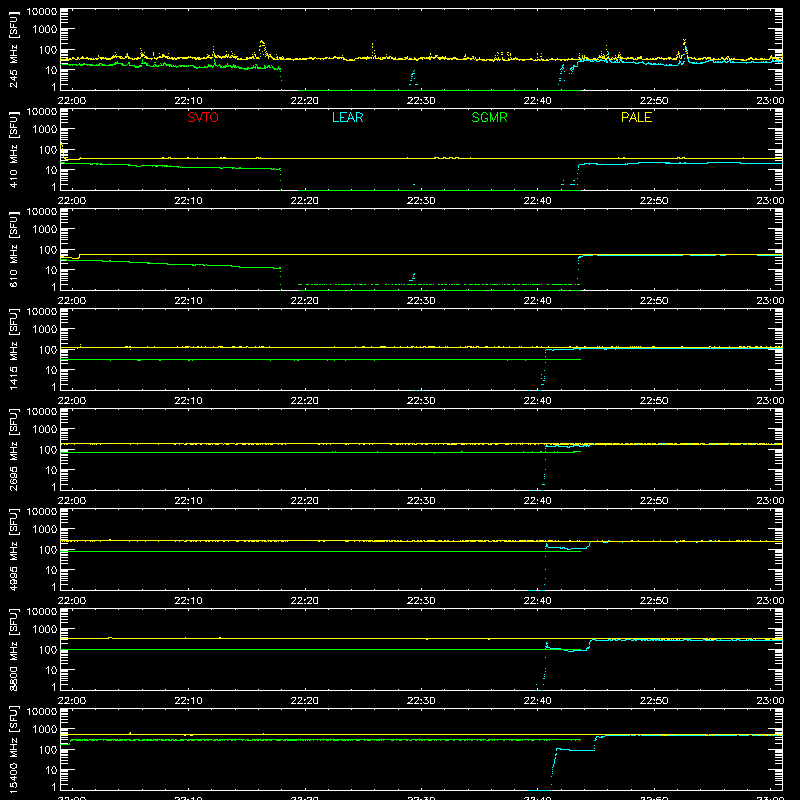This screenshot has height=800, width=800.
Task: Click the 100 y-axis label of the 1415 MHz panel
Action: [47, 350]
